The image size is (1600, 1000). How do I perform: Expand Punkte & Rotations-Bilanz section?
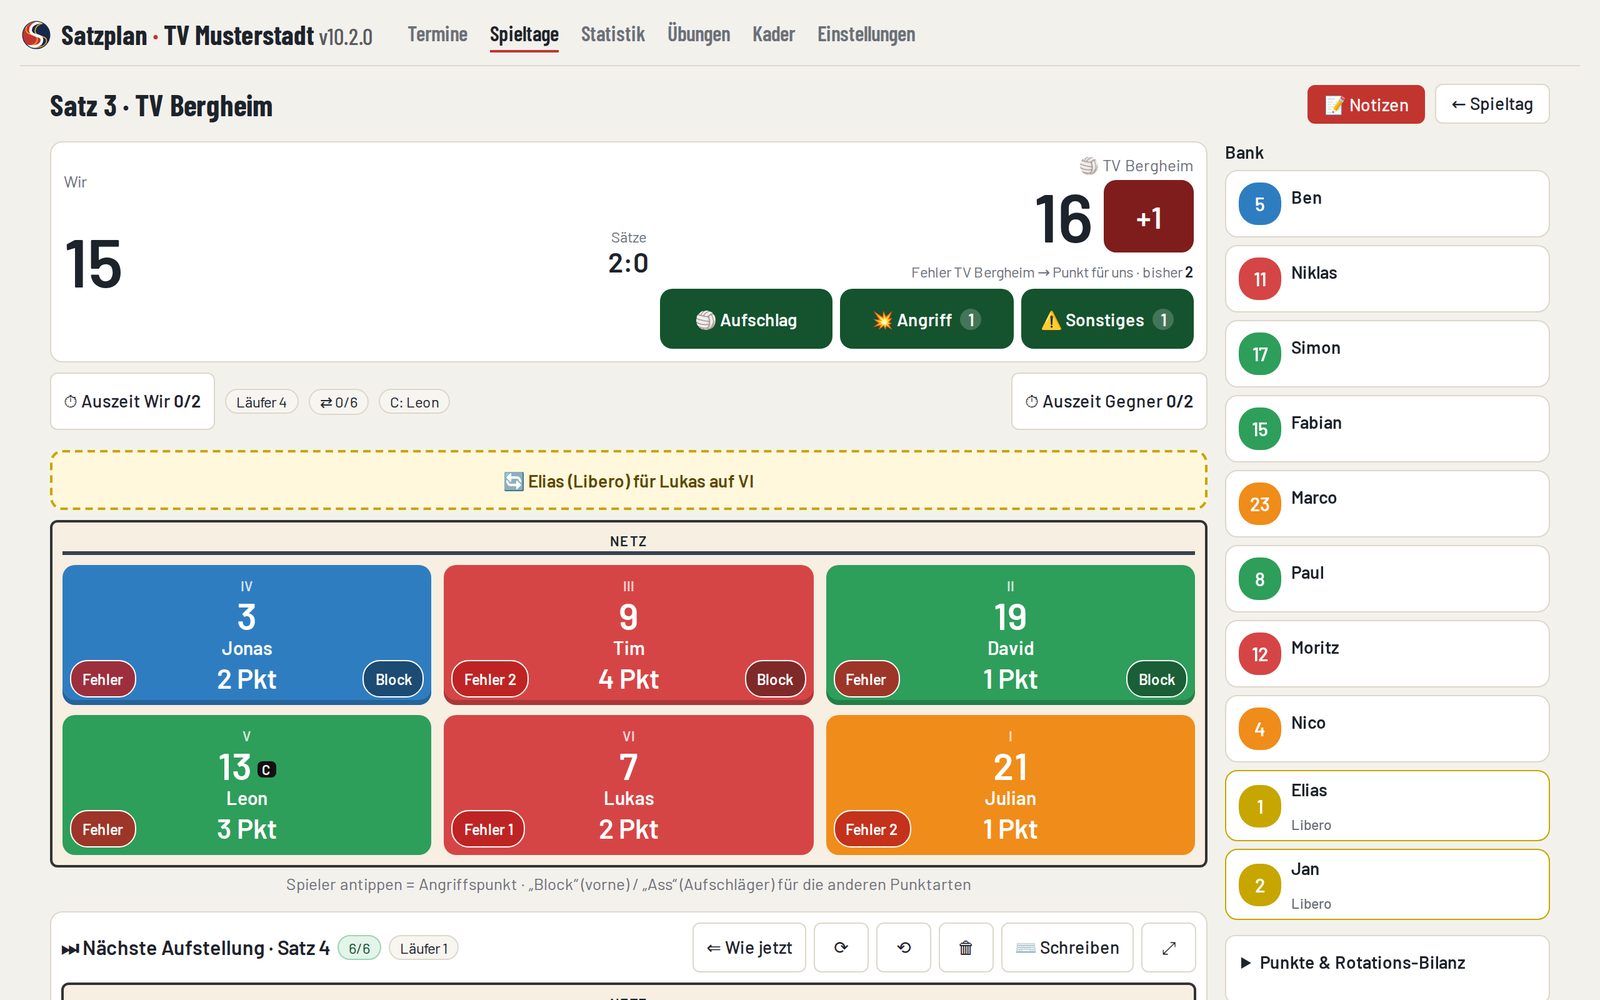[1387, 963]
